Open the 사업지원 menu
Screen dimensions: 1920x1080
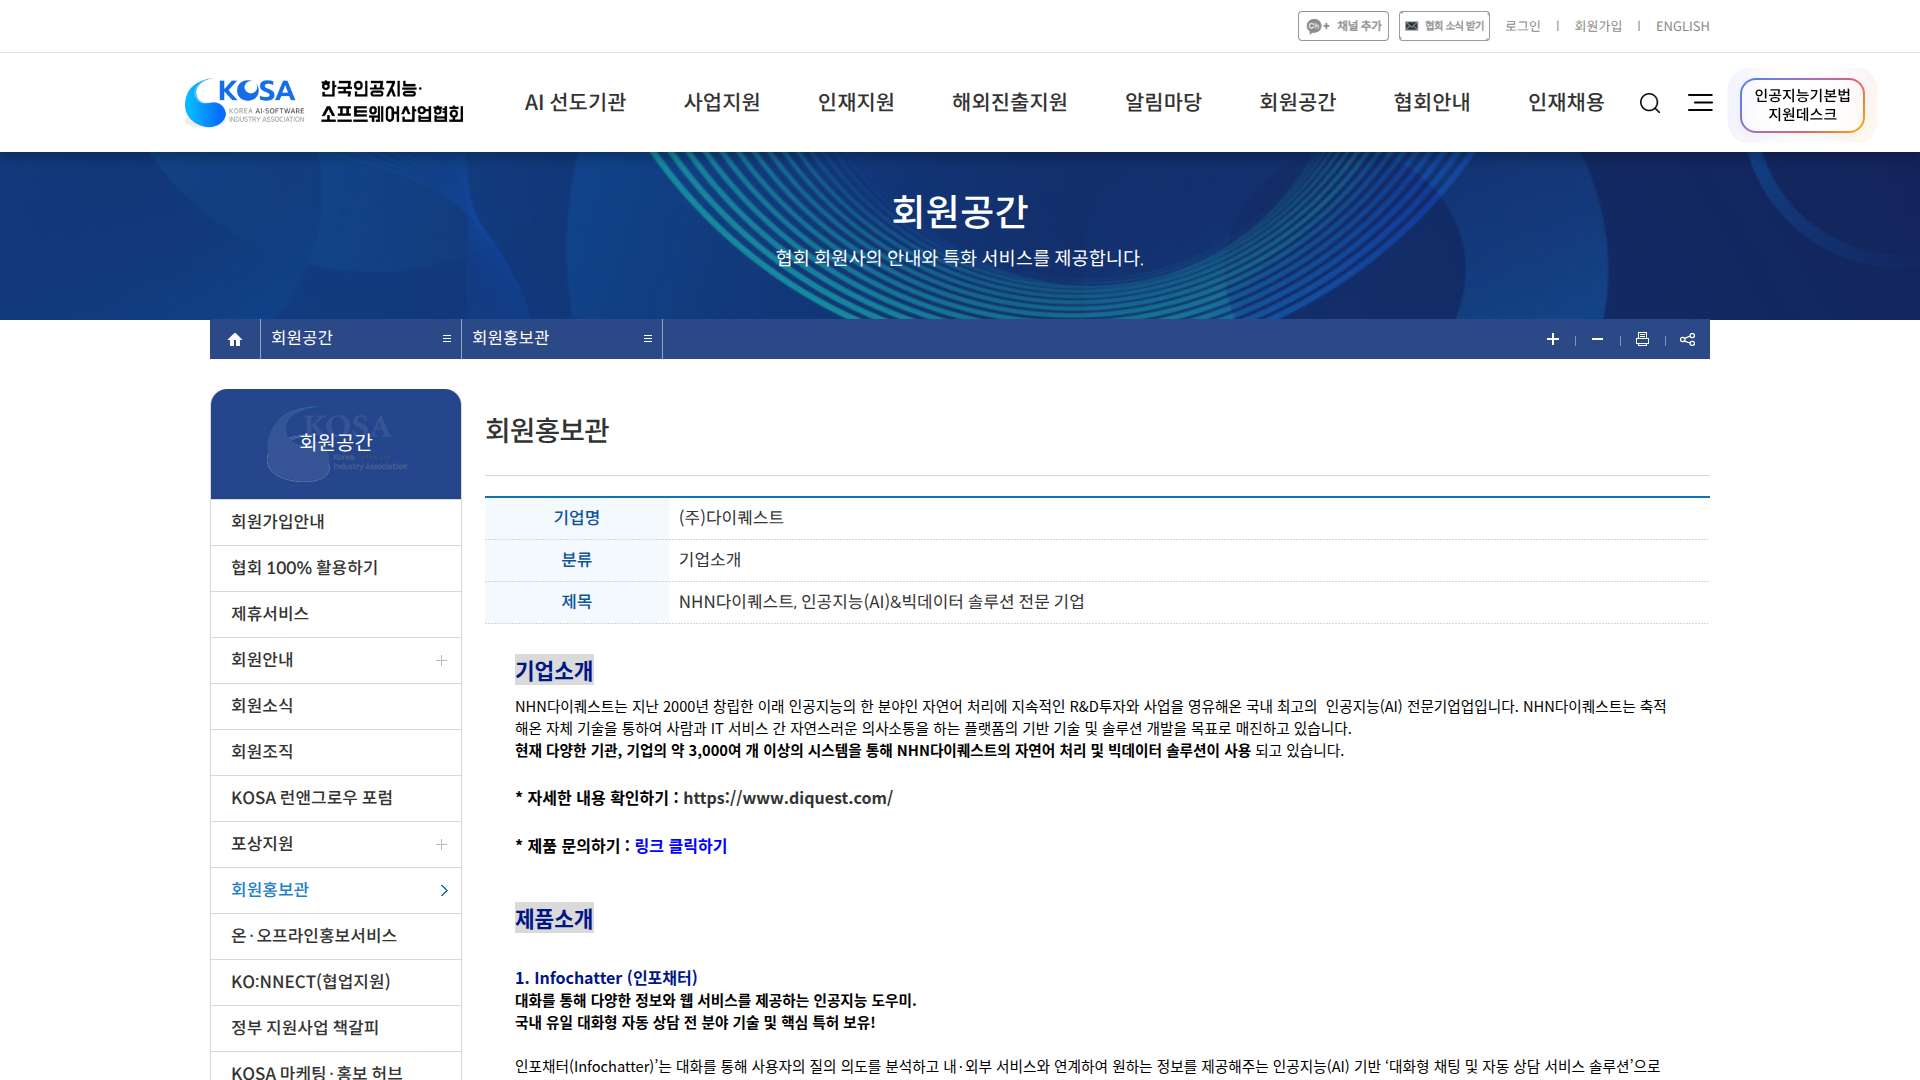(x=722, y=102)
